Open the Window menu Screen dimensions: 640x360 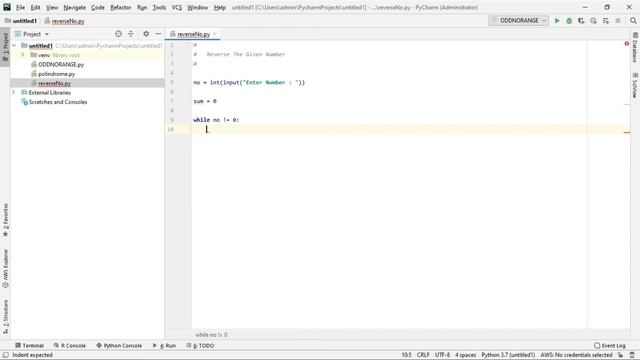(x=198, y=7)
